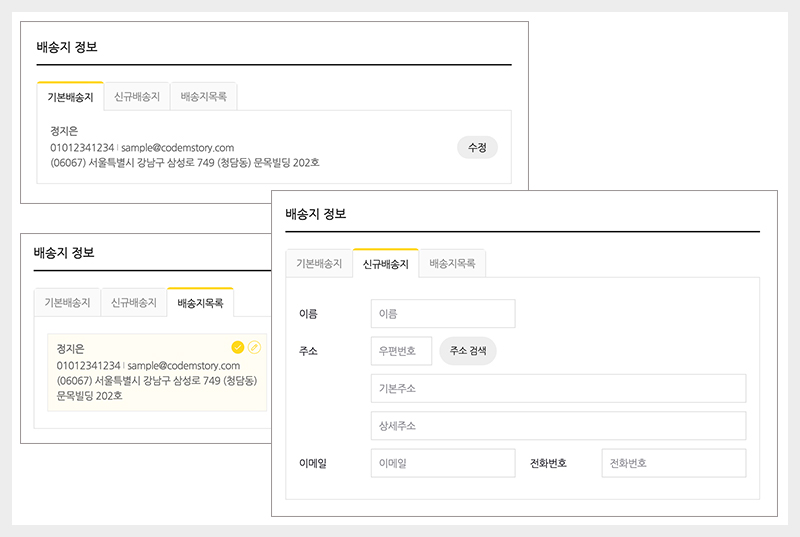800x537 pixels.
Task: Select 기본배송지 tab in bottom-left panel
Action: (x=67, y=303)
